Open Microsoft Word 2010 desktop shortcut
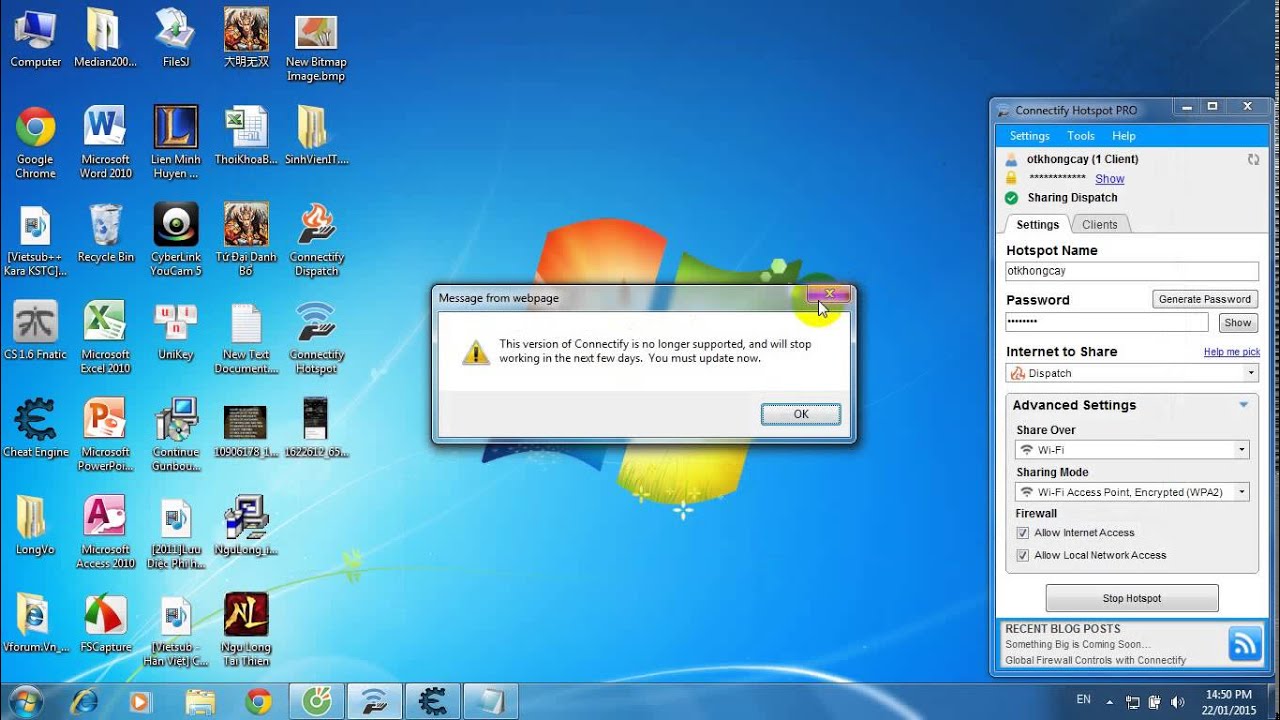Viewport: 1280px width, 720px height. pyautogui.click(x=106, y=142)
